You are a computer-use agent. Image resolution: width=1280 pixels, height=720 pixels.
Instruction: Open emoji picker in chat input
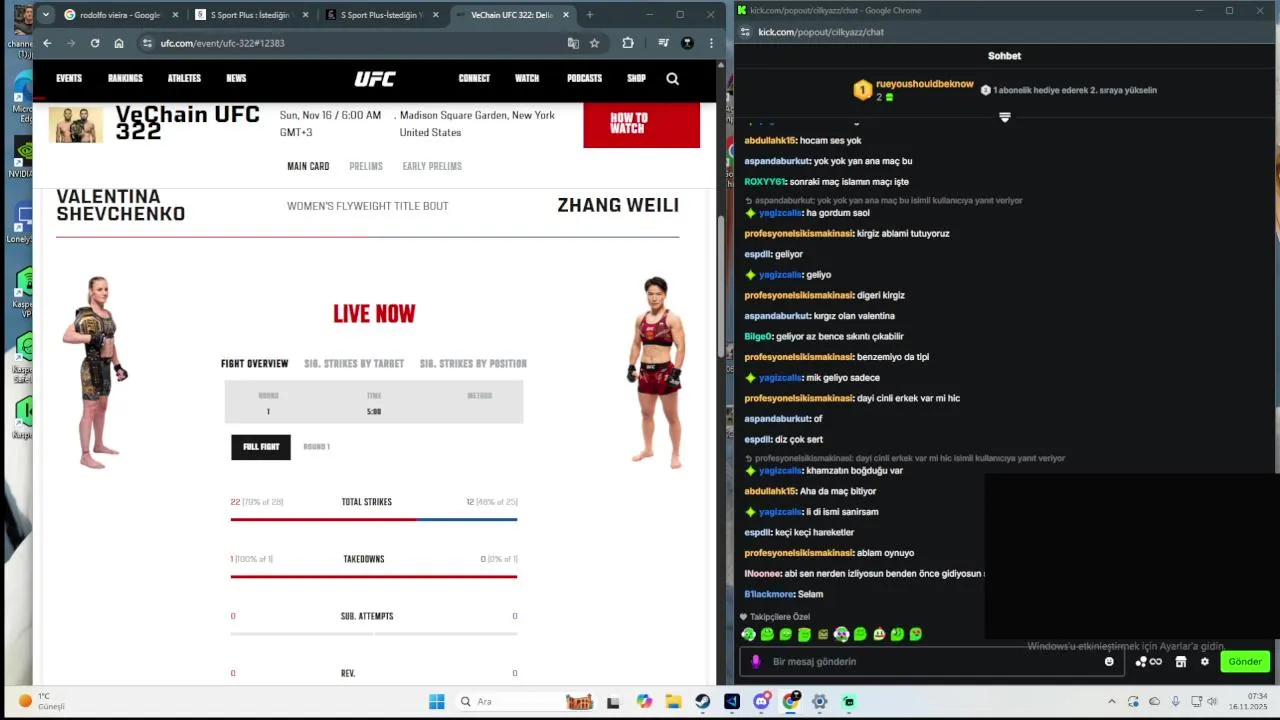pyautogui.click(x=1109, y=661)
